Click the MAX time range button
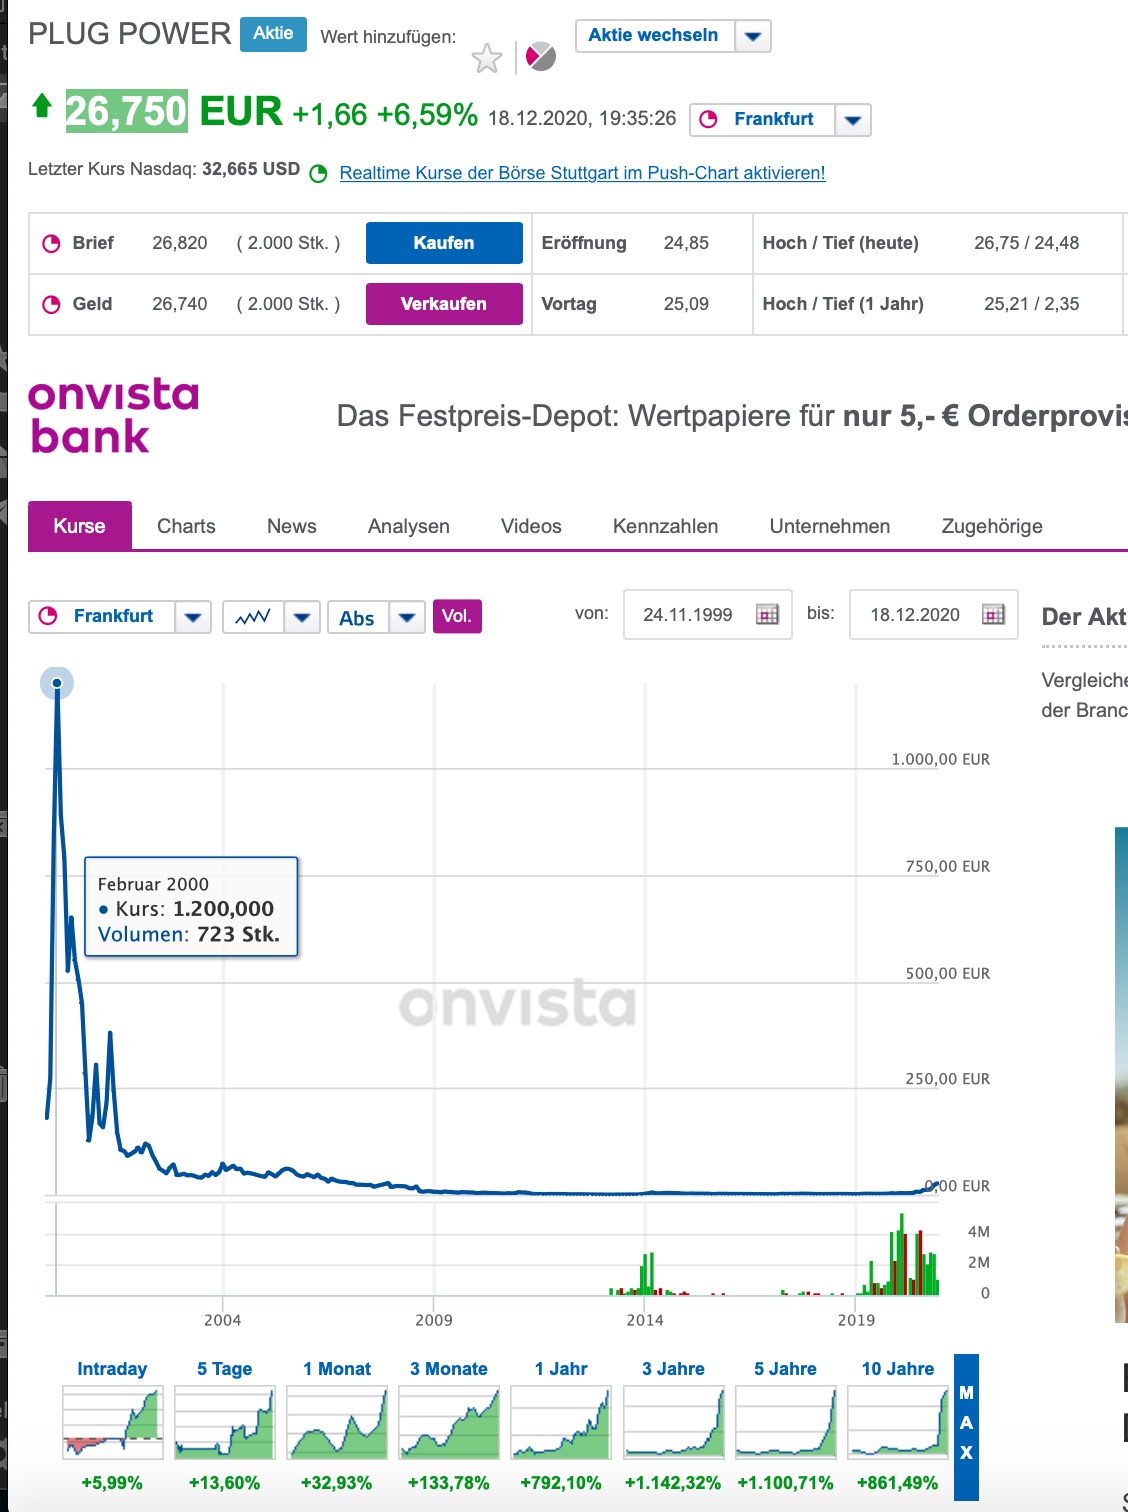 pos(966,1427)
